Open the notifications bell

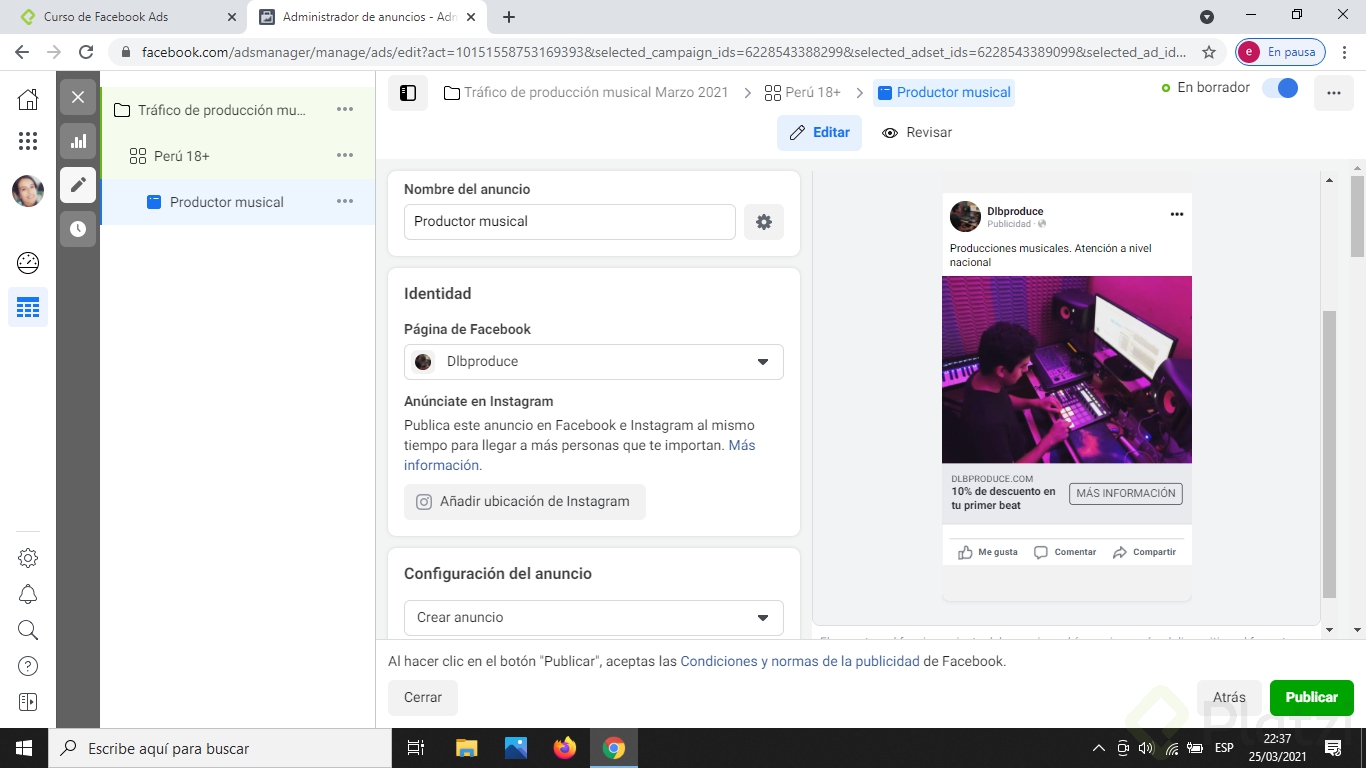pyautogui.click(x=28, y=594)
